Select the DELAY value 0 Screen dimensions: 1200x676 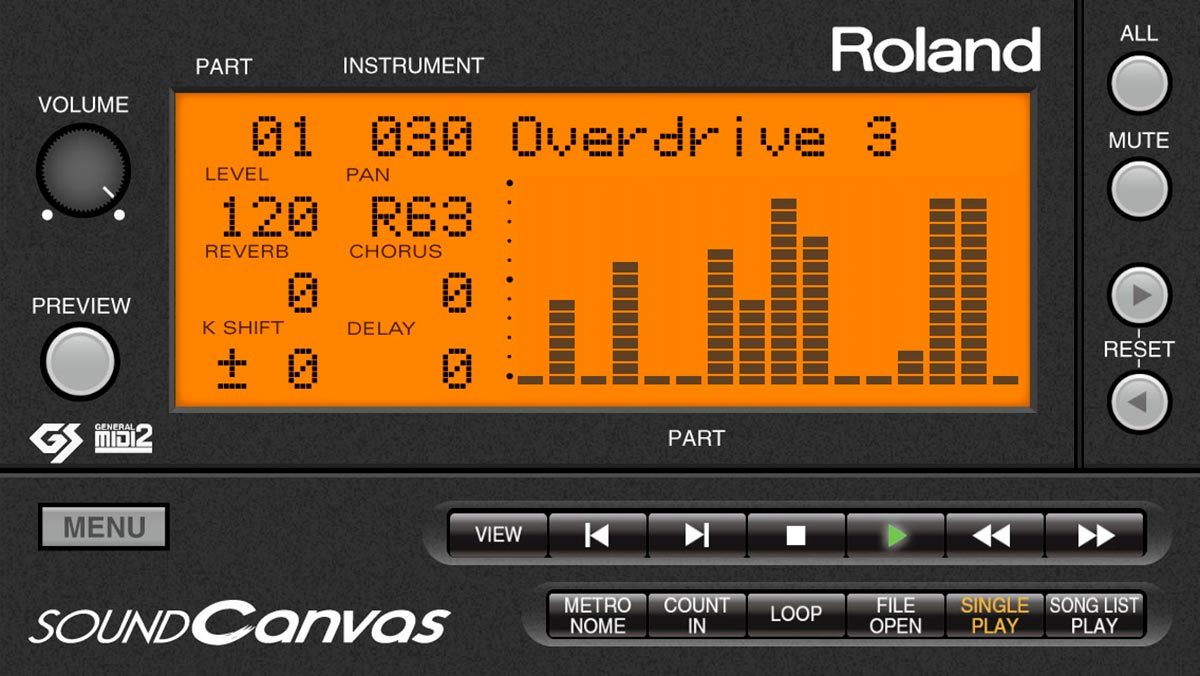(x=456, y=370)
